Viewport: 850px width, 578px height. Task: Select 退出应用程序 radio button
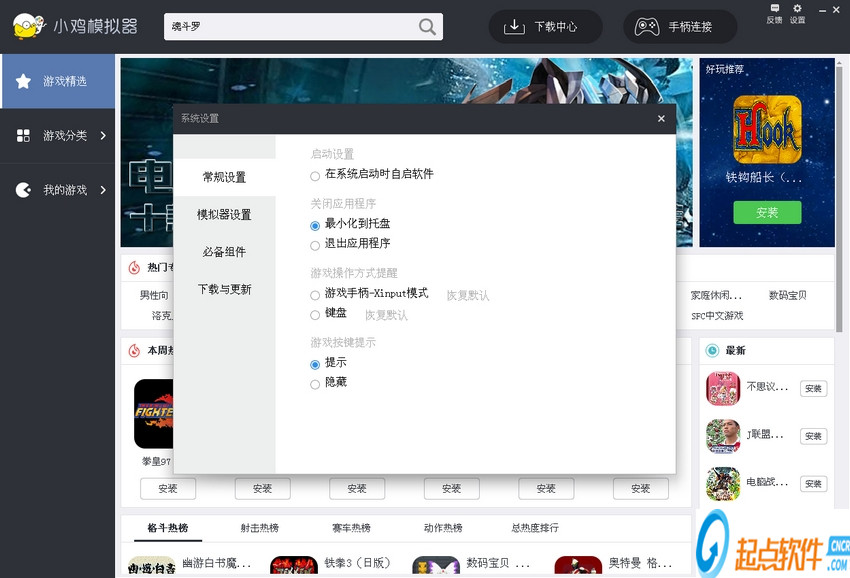315,246
